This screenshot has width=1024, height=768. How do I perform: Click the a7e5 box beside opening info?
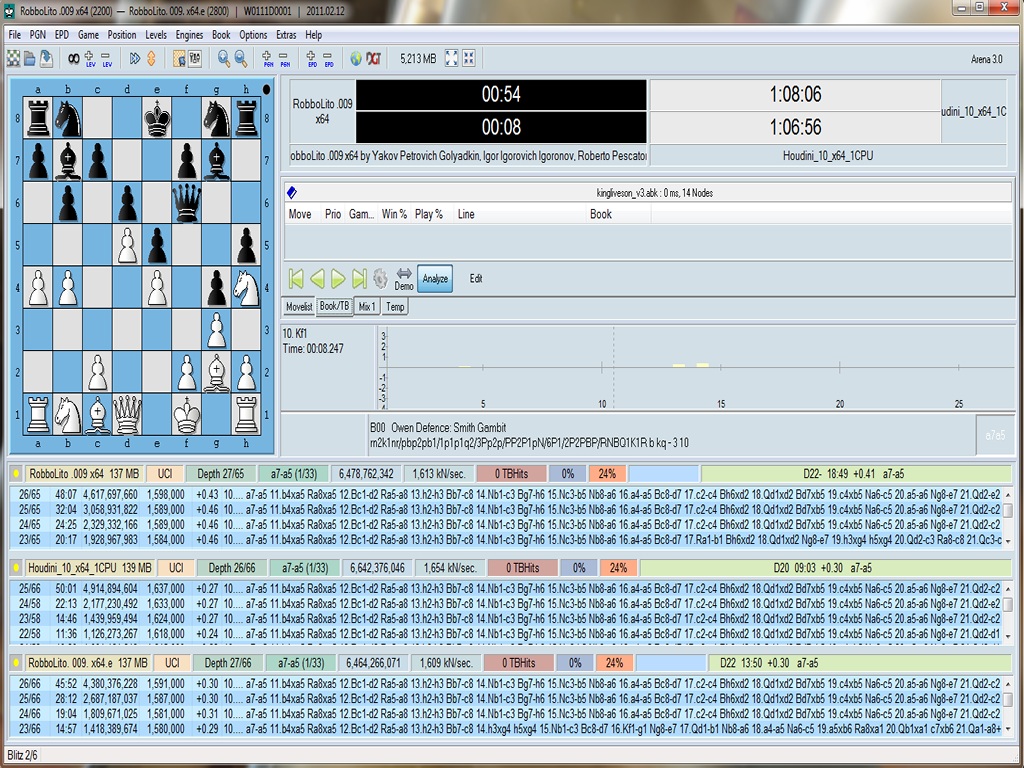pos(995,436)
